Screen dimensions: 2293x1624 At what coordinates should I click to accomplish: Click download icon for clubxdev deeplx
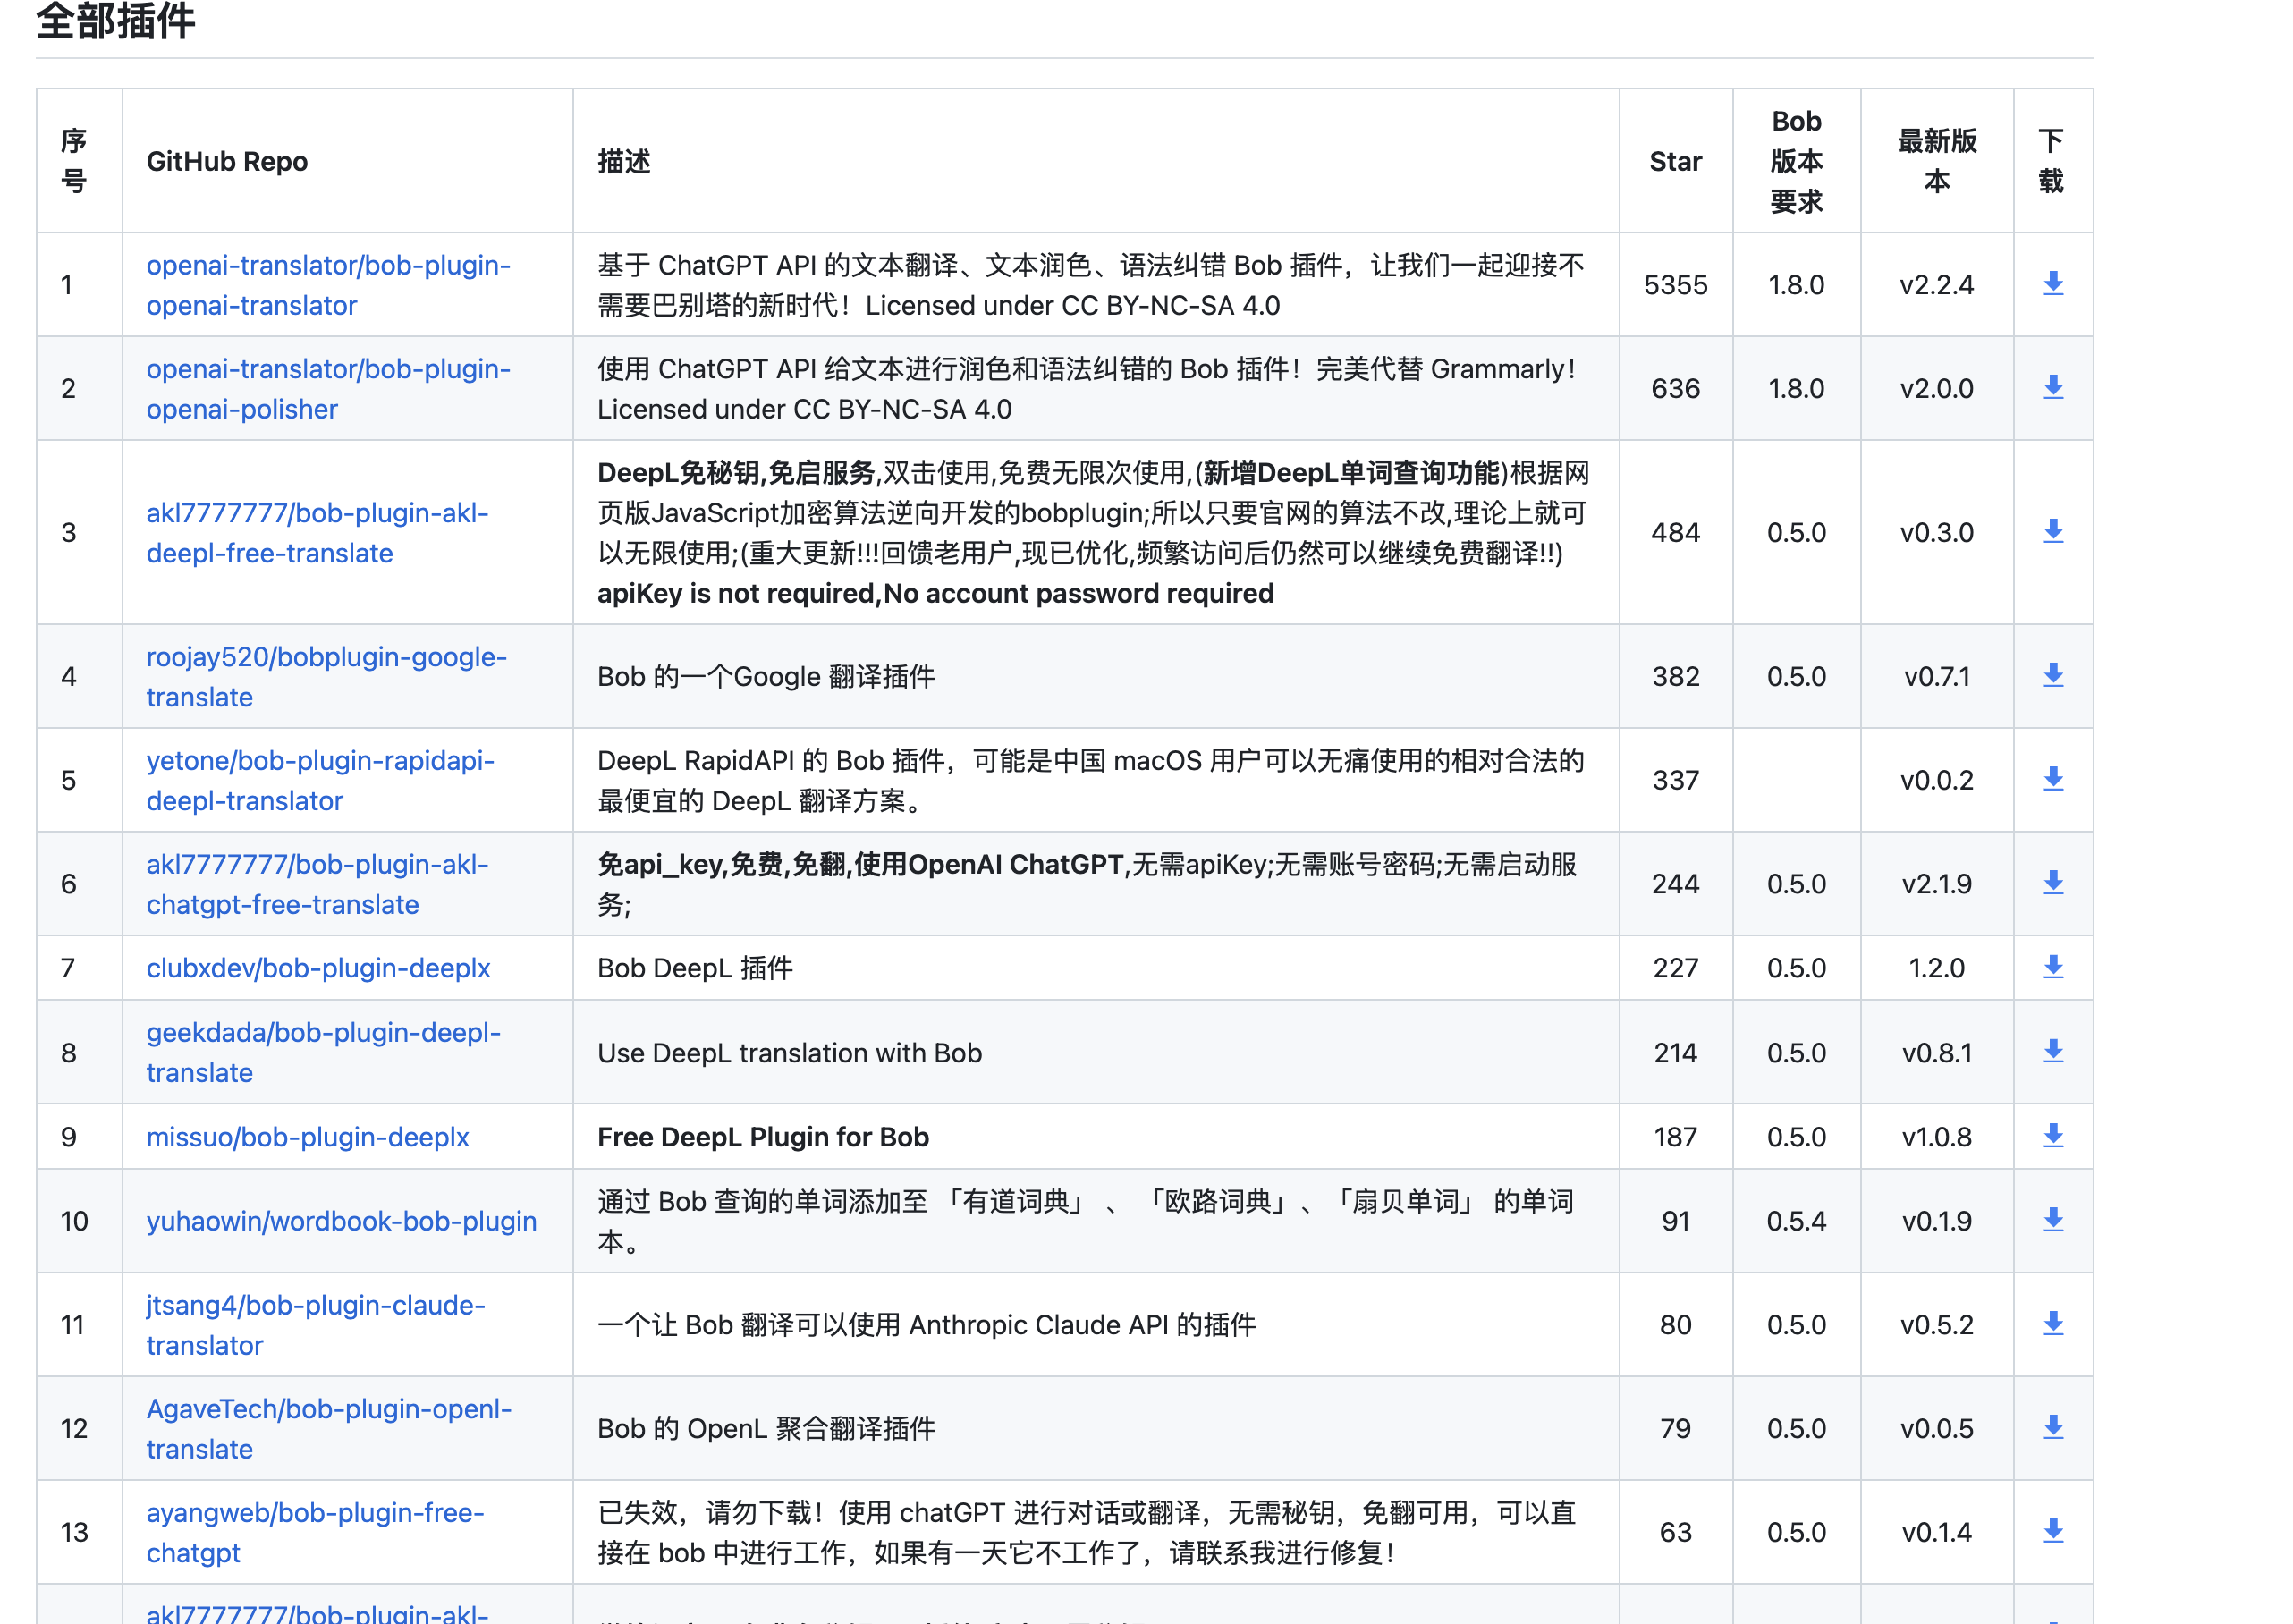[2052, 967]
